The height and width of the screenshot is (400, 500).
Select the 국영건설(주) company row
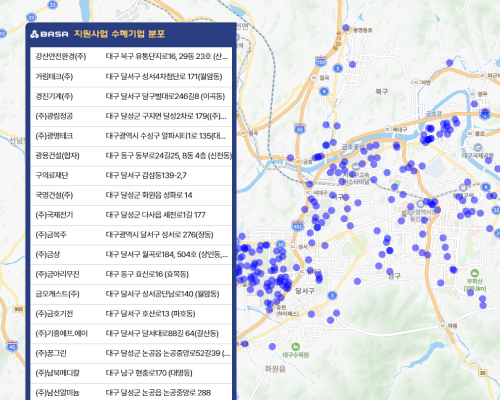(x=131, y=195)
